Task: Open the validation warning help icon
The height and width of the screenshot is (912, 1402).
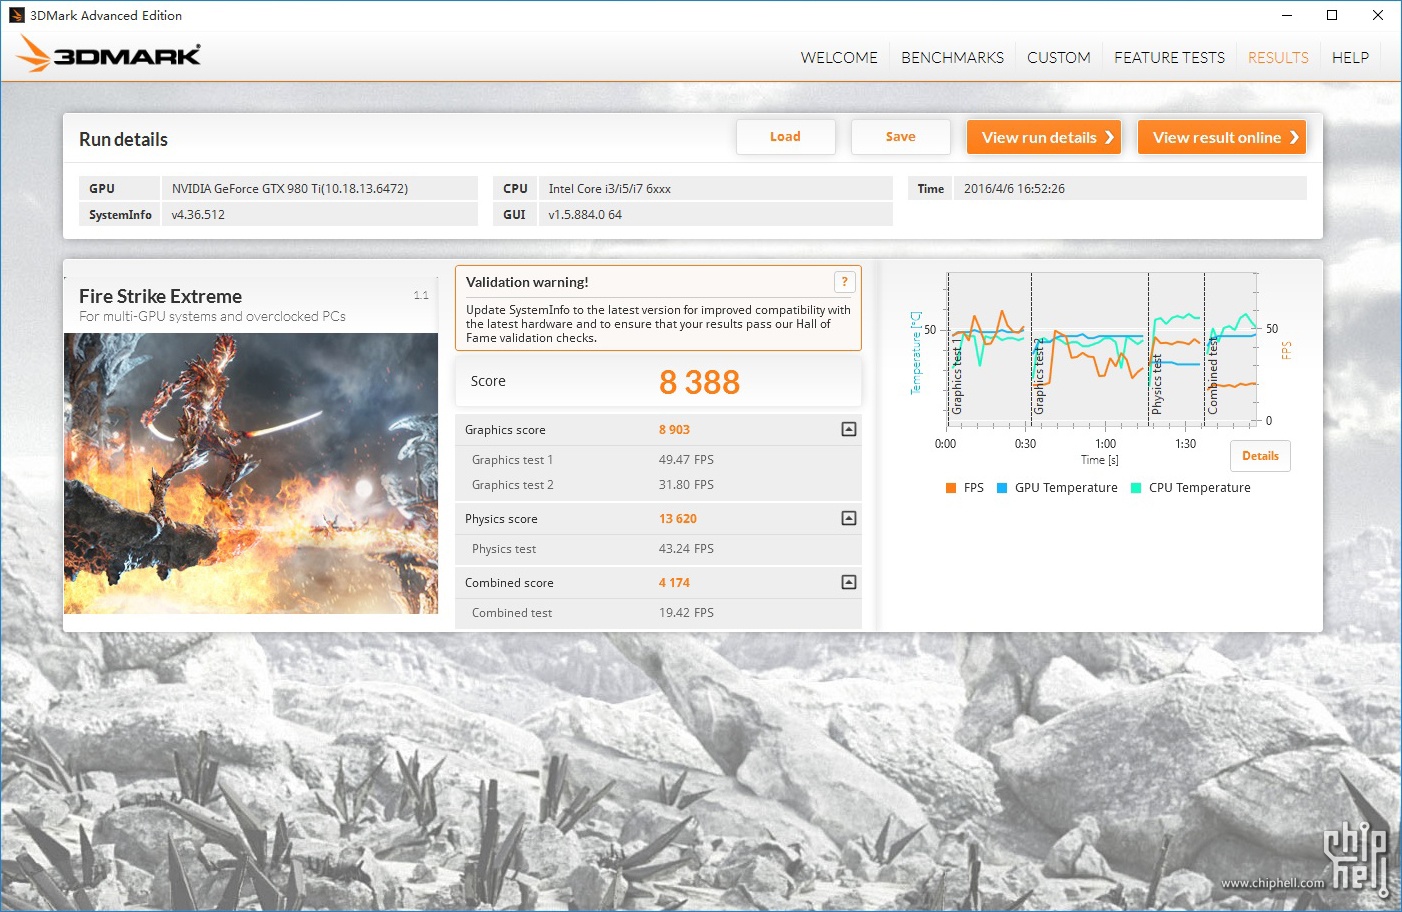Action: point(845,282)
